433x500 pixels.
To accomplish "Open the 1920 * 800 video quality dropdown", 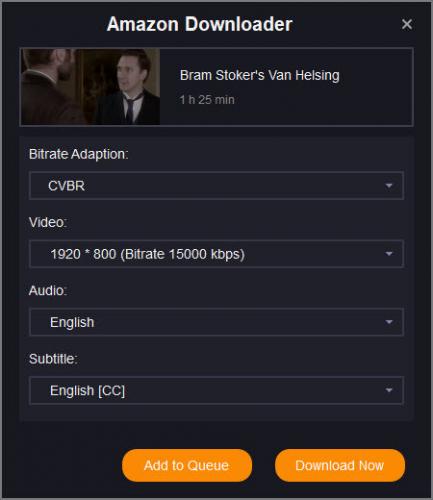I will click(216, 254).
